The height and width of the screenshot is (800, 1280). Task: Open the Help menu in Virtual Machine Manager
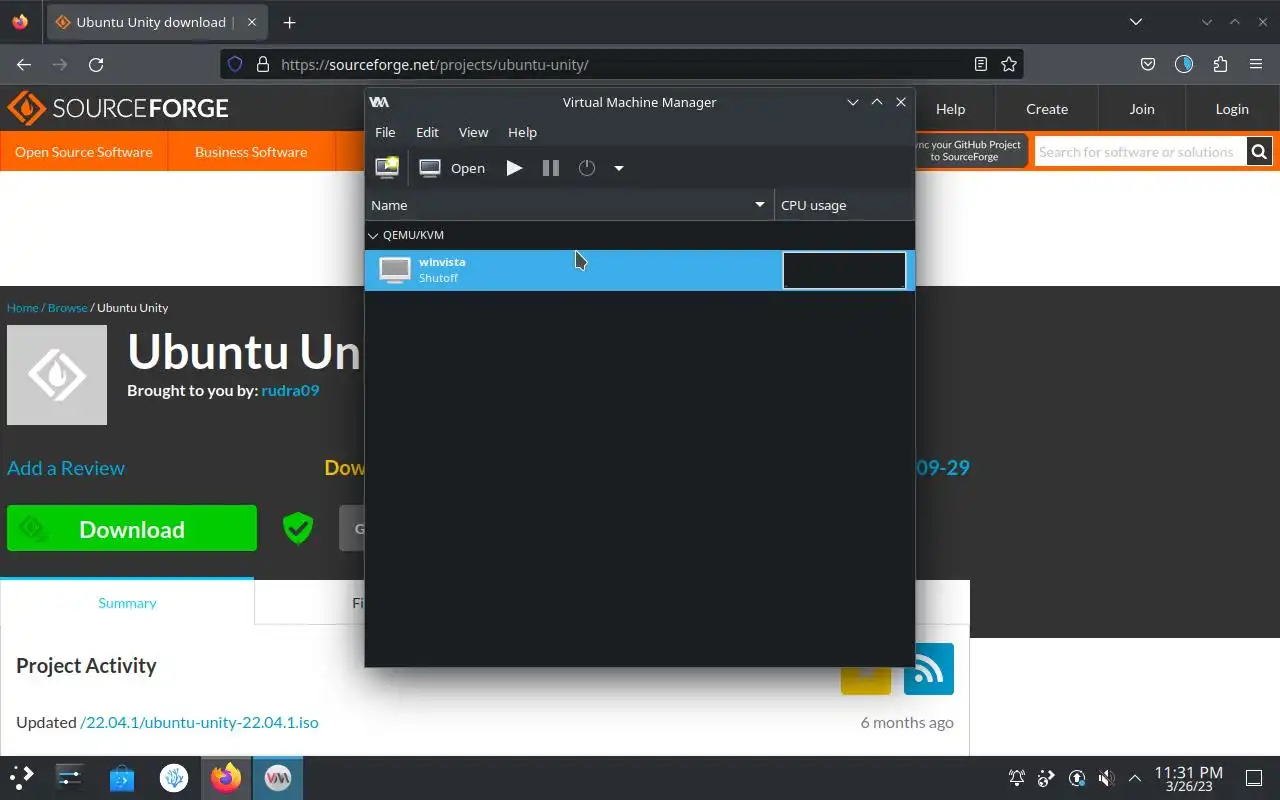[522, 132]
